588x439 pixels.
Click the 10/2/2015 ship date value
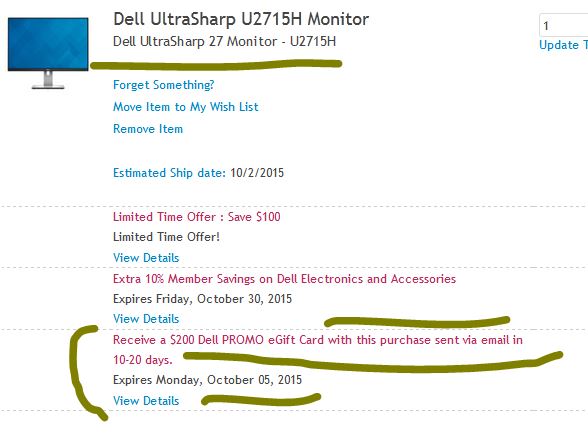tap(257, 173)
